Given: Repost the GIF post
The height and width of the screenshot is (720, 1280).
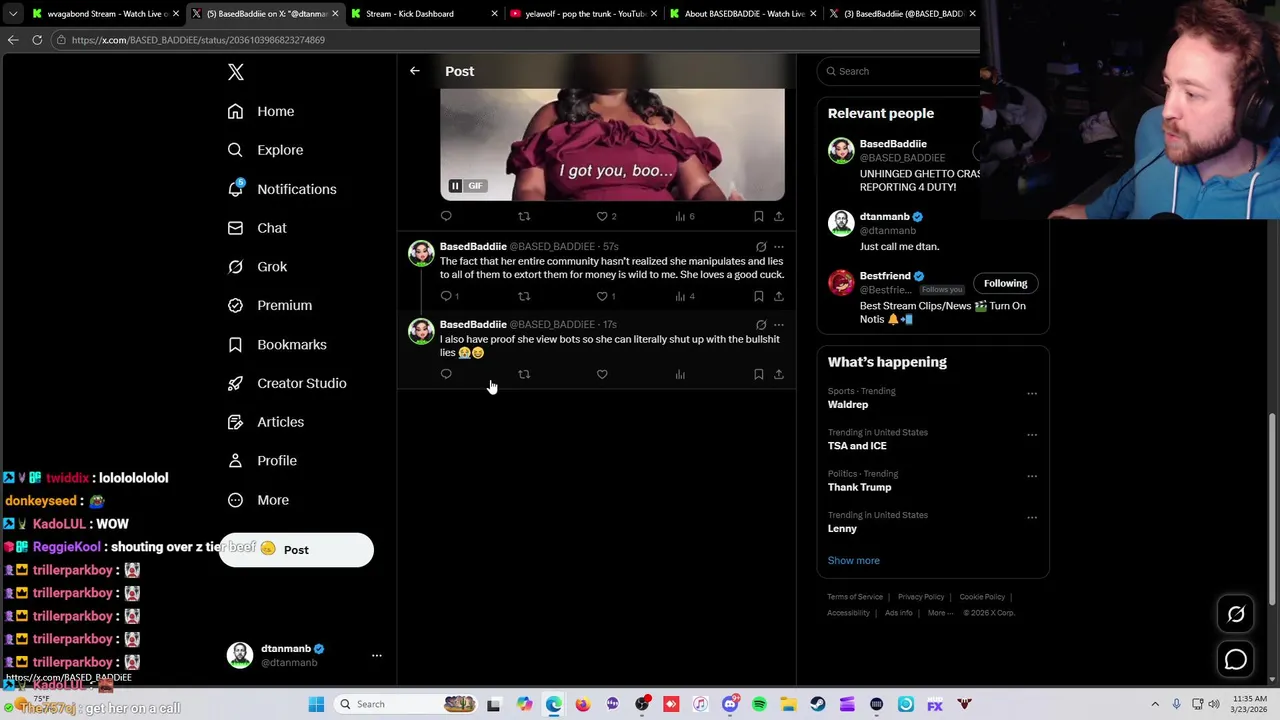Looking at the screenshot, I should point(524,216).
